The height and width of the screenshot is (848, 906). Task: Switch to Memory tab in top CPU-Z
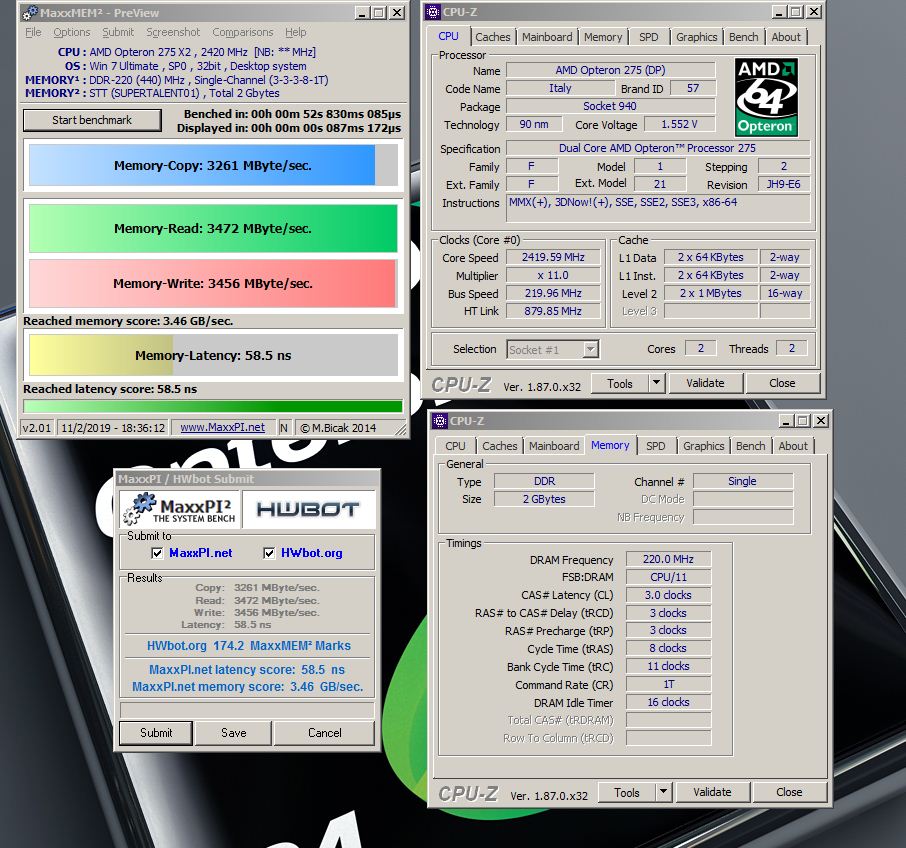603,37
